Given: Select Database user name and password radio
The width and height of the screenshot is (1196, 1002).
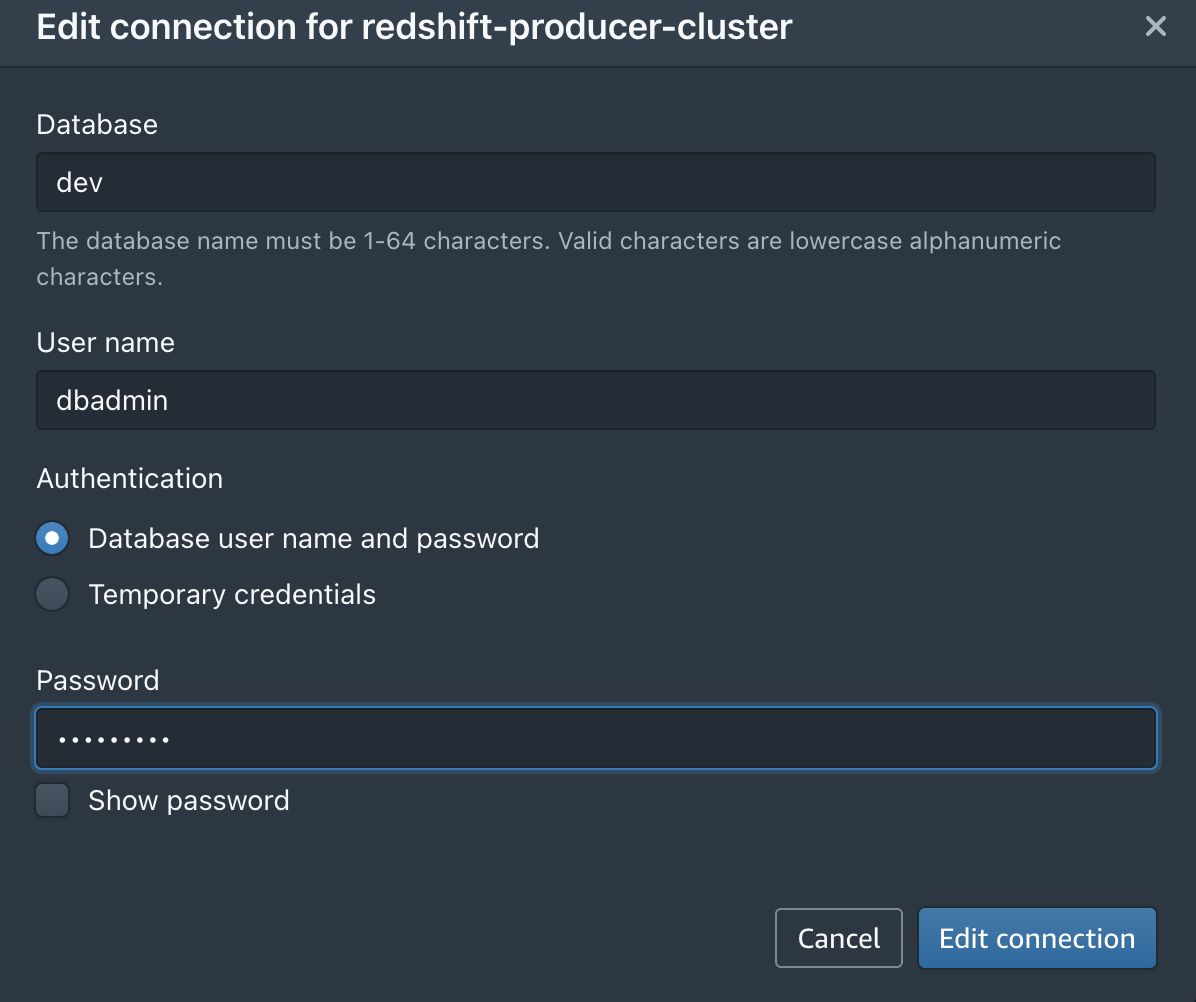Looking at the screenshot, I should pos(52,539).
